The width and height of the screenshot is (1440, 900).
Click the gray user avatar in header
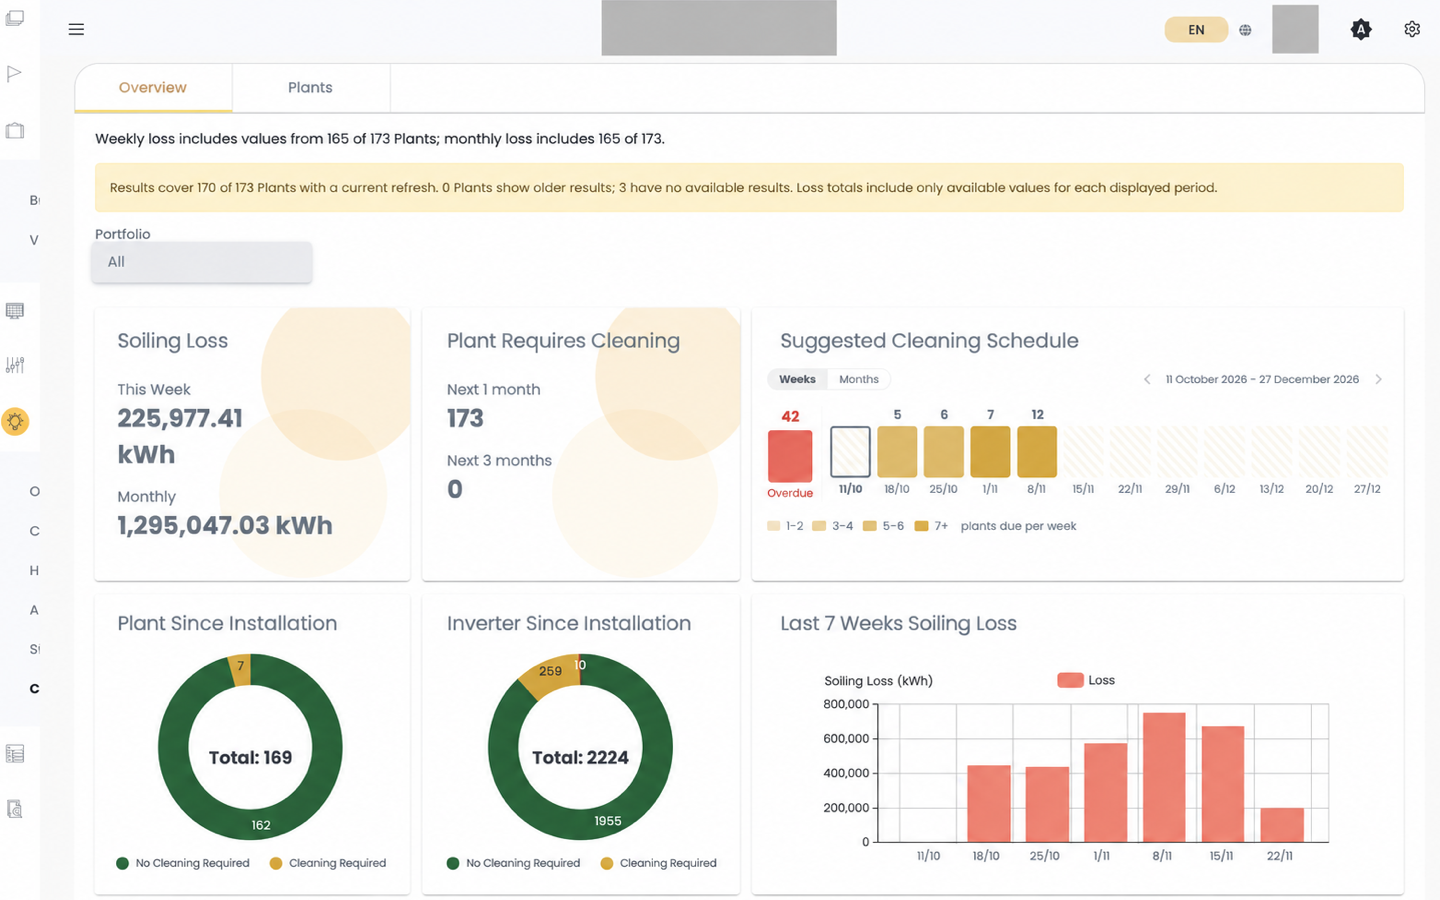tap(1295, 29)
